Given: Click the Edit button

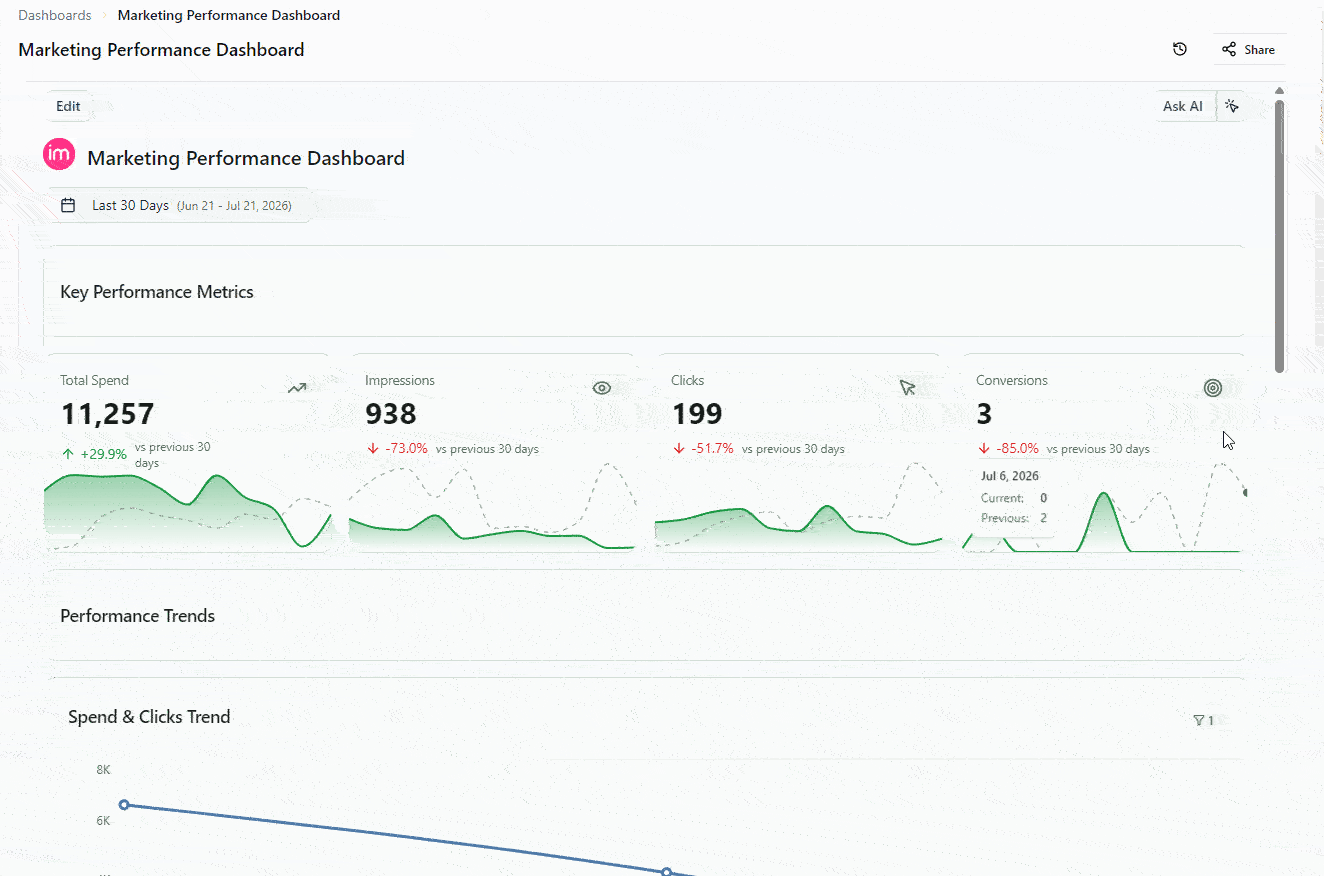Looking at the screenshot, I should click(x=68, y=106).
